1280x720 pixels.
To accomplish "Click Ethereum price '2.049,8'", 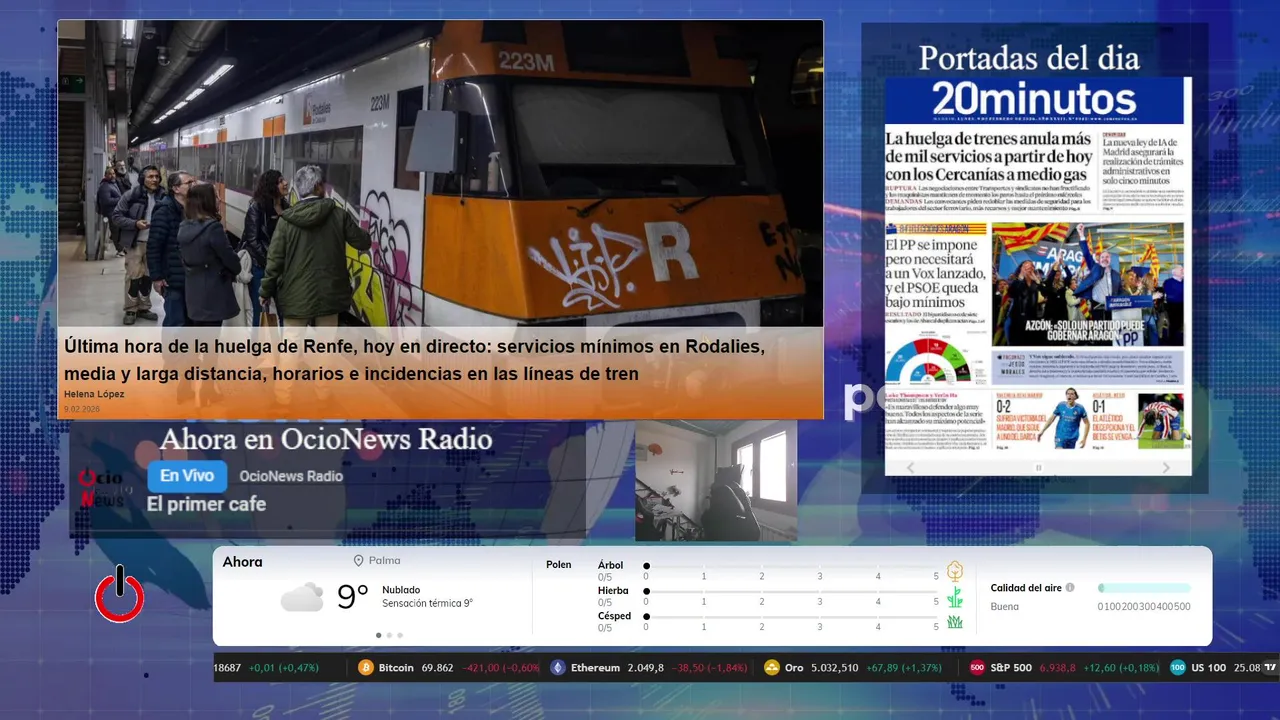I will click(645, 668).
